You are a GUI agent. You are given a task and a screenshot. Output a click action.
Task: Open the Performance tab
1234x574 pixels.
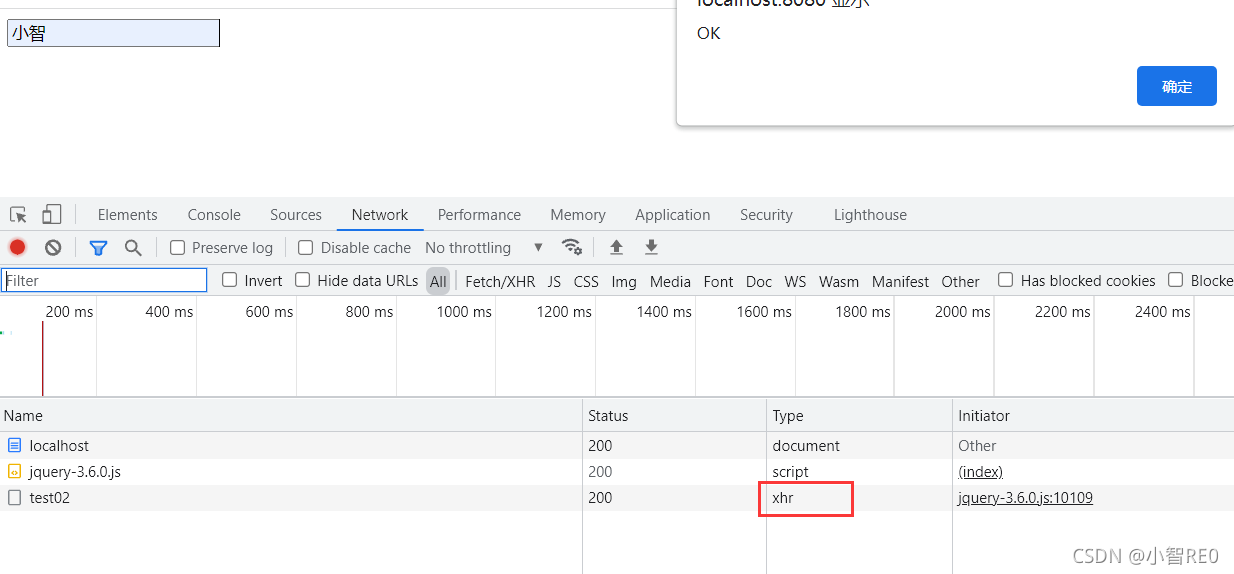coord(479,215)
